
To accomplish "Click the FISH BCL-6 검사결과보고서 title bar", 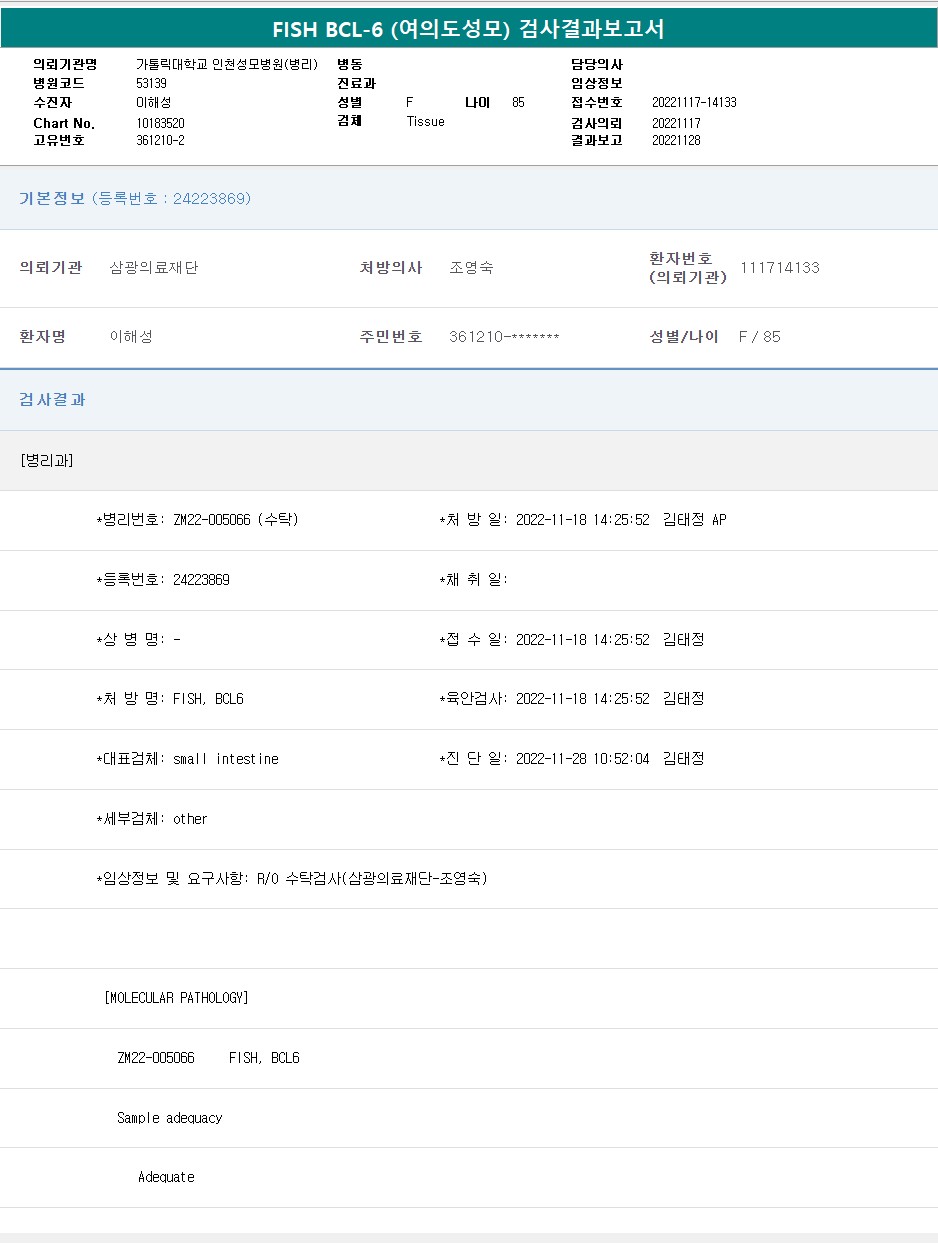I will 469,29.
